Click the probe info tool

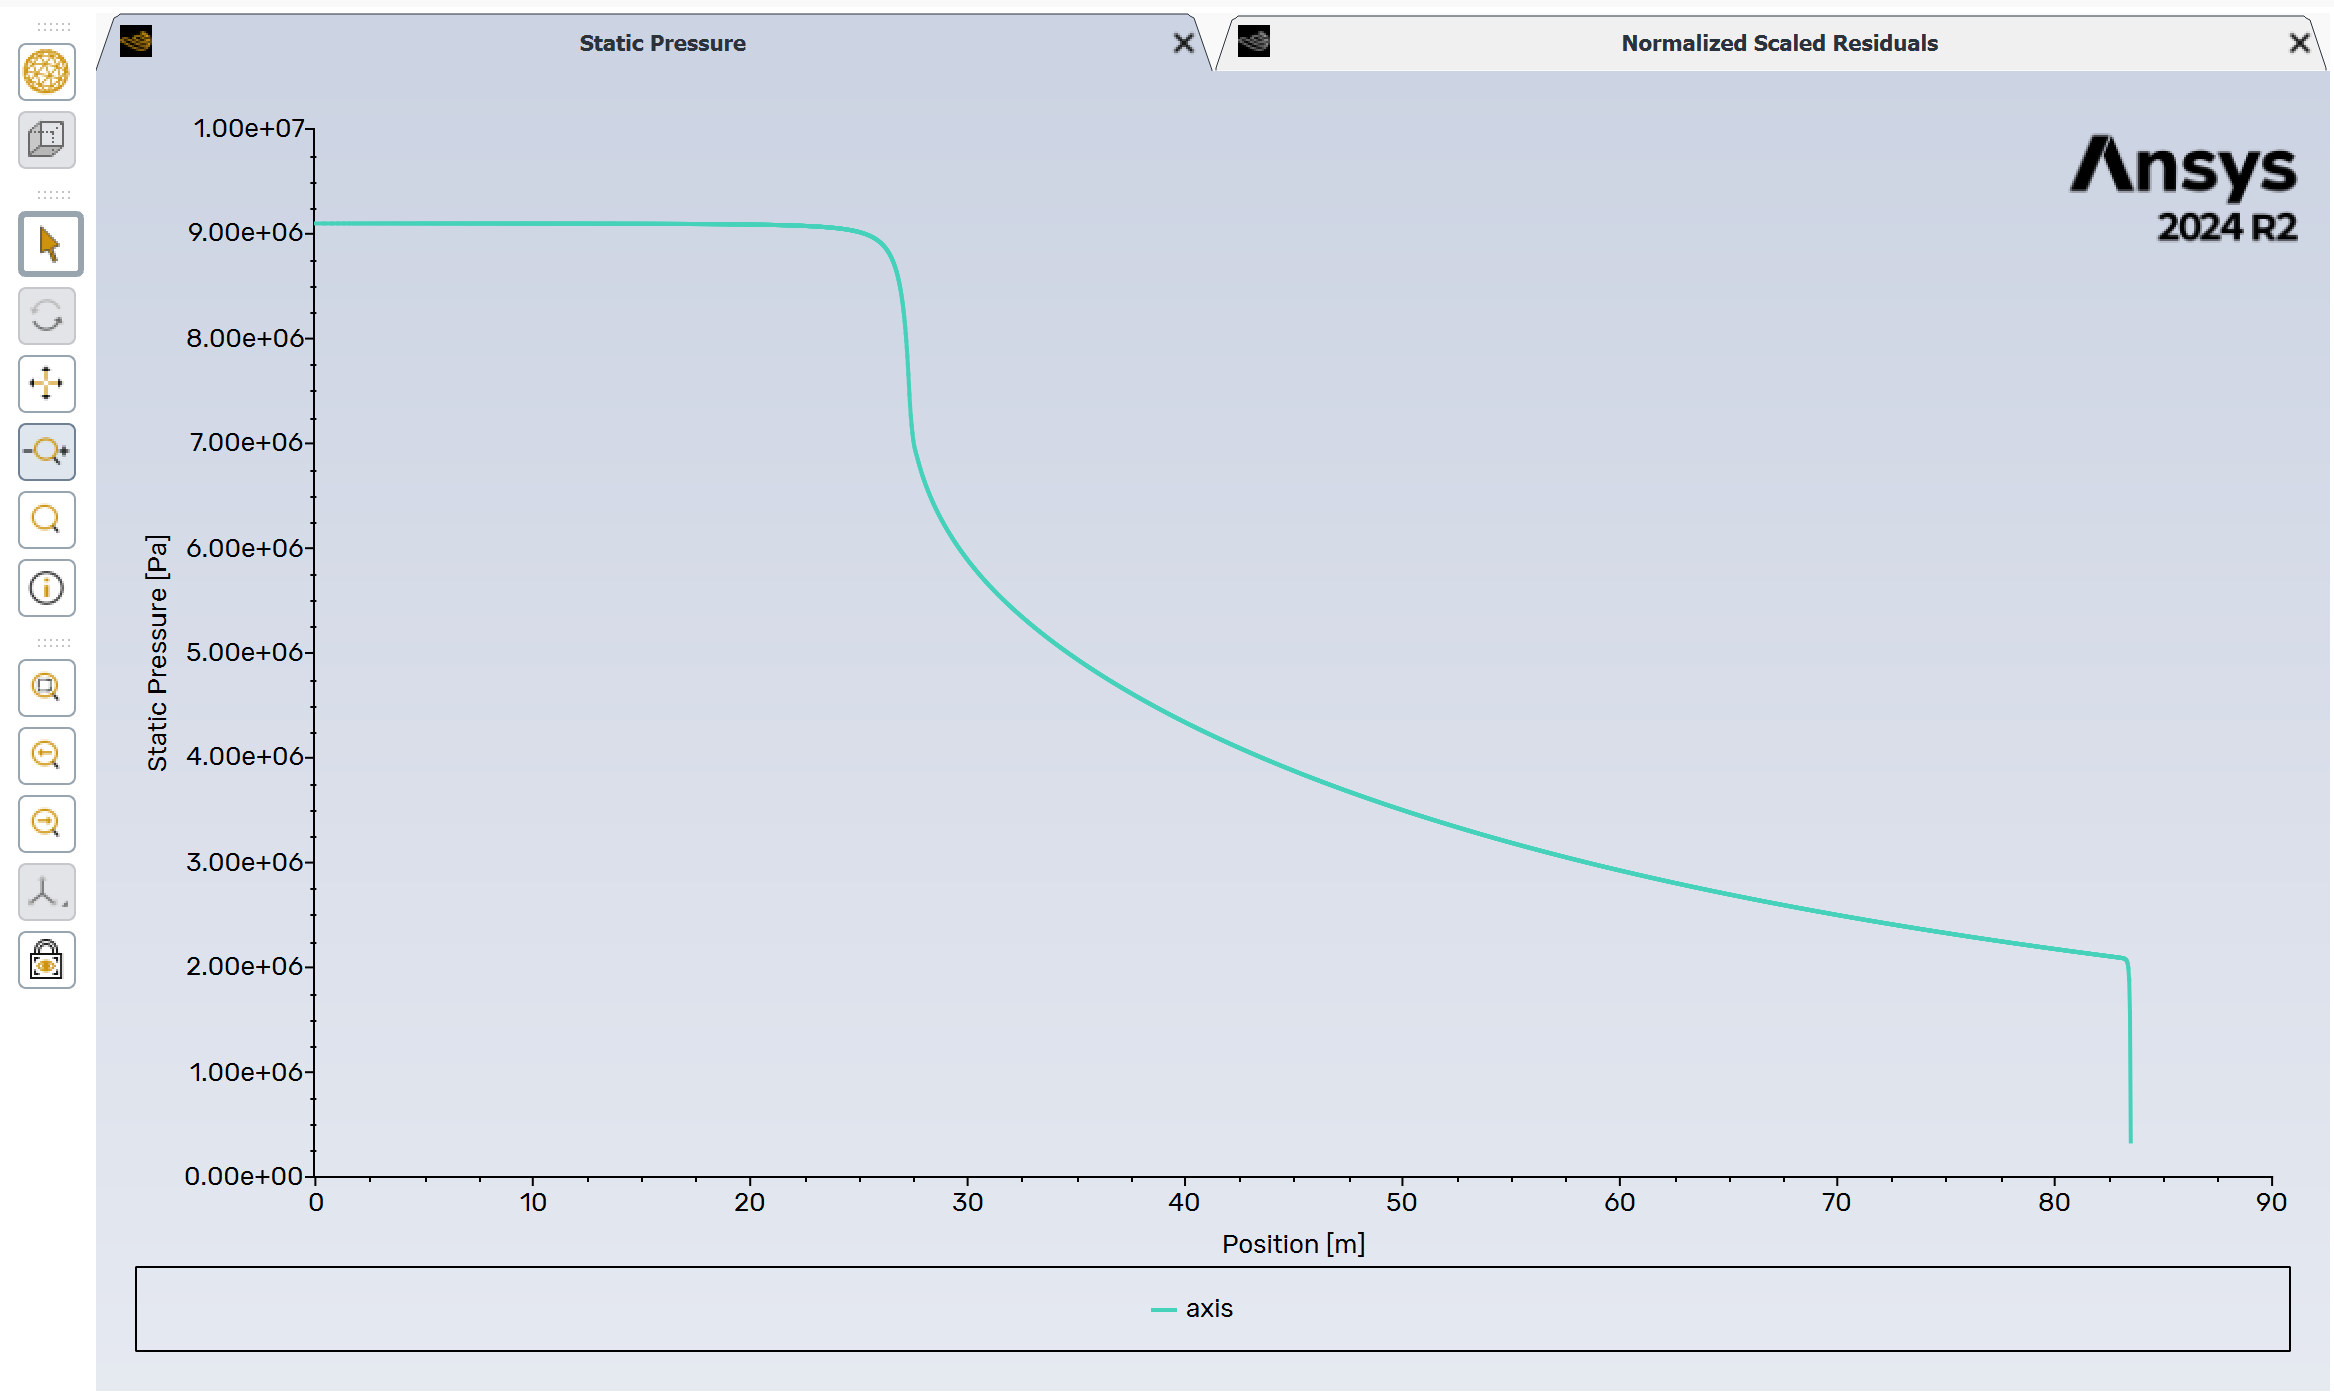[47, 588]
